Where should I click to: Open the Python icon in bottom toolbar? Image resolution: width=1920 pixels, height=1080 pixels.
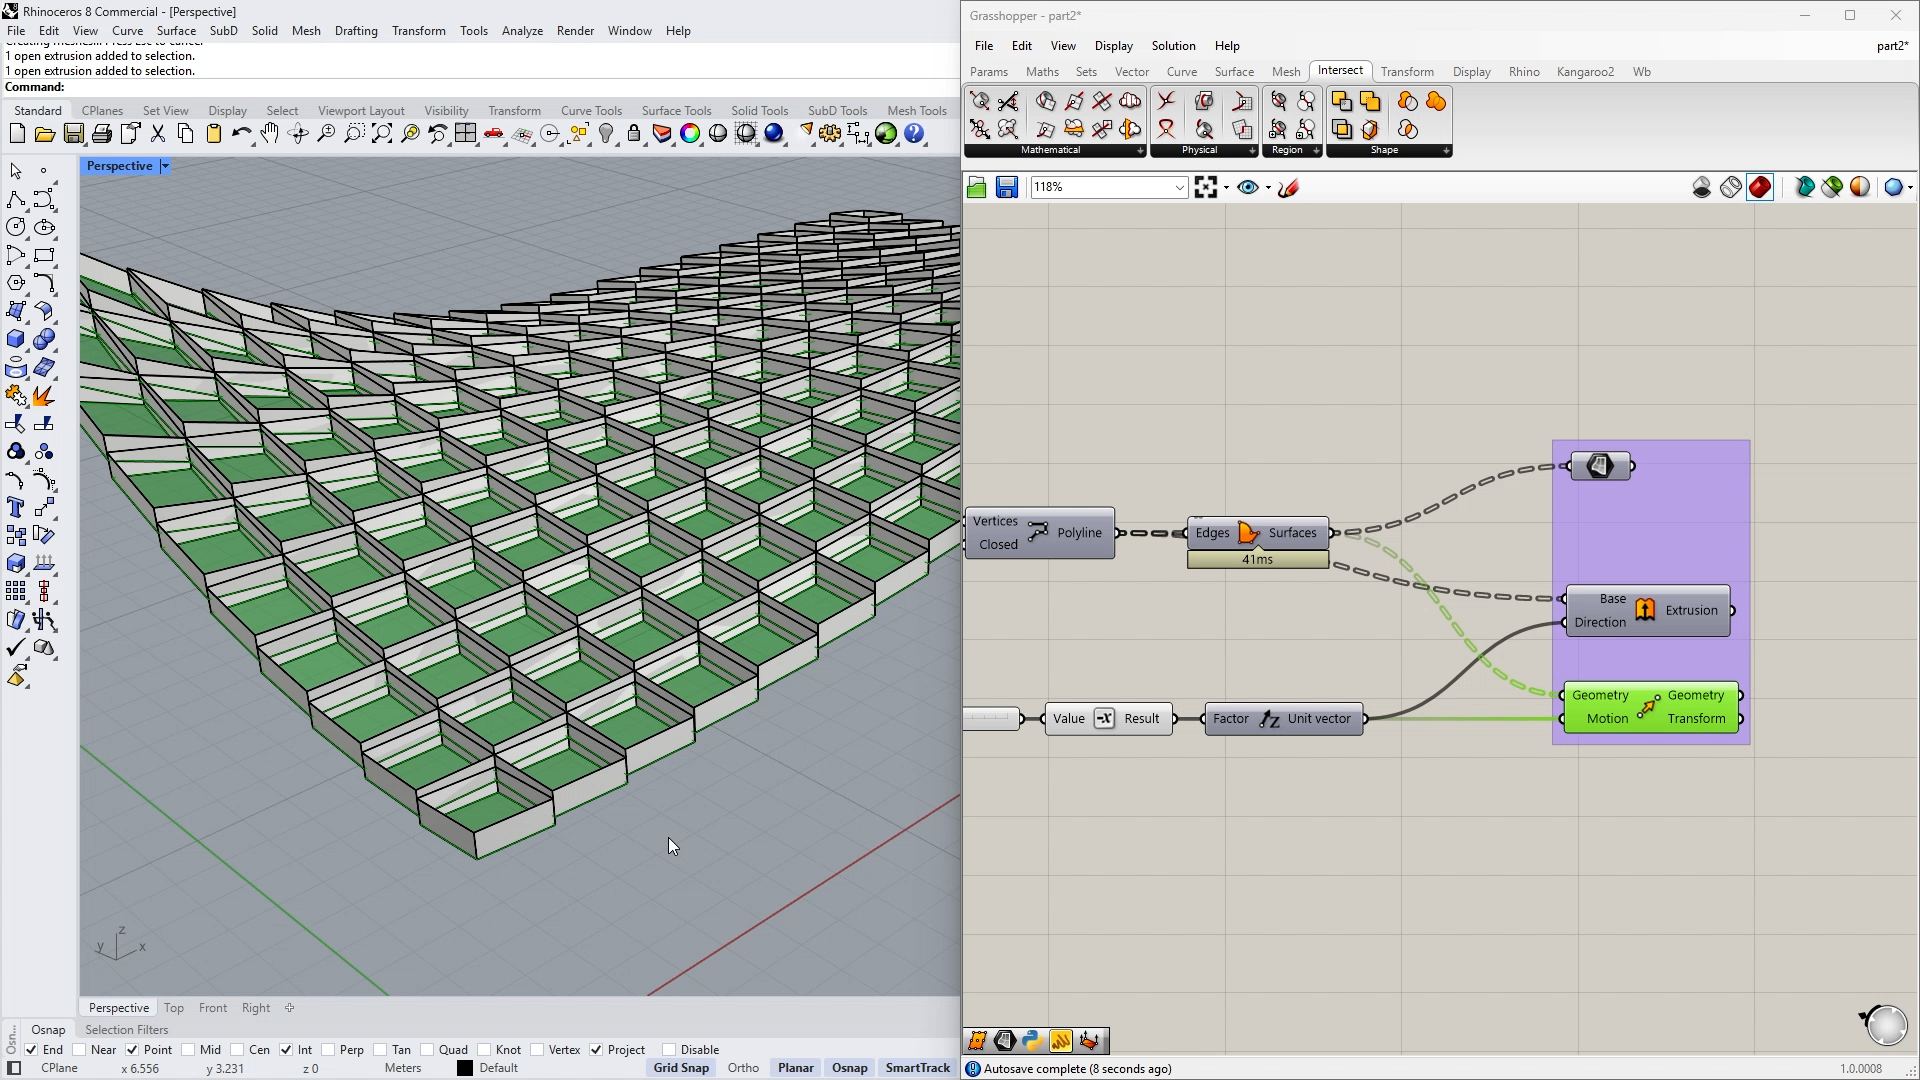[1032, 1041]
